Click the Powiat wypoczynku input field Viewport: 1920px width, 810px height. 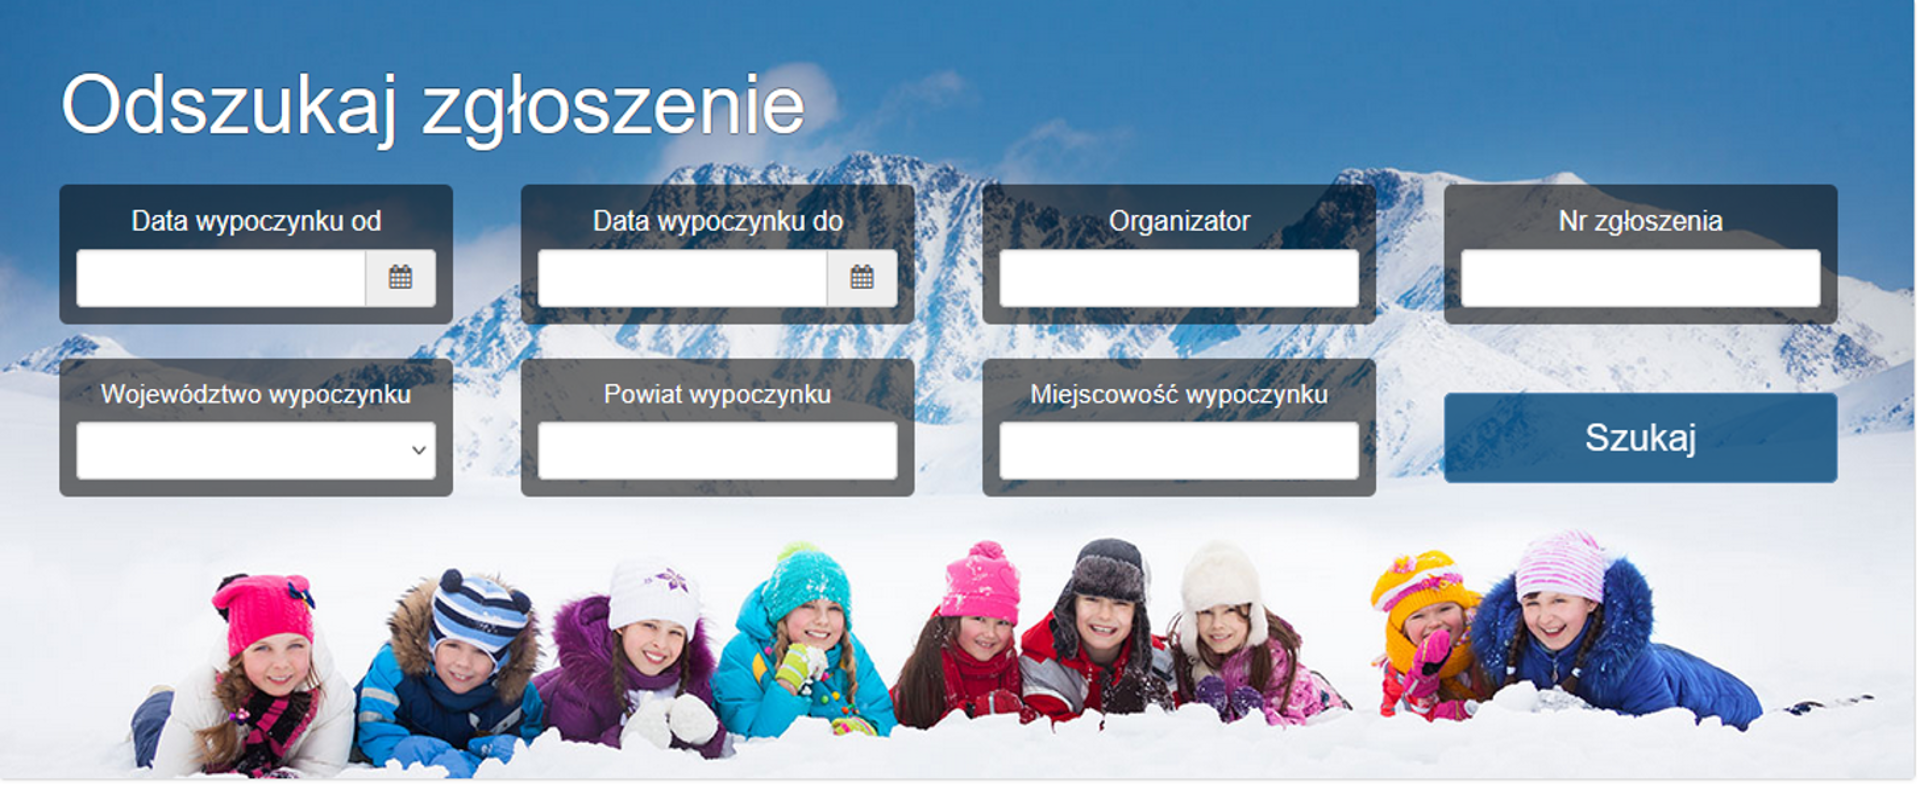[x=717, y=451]
